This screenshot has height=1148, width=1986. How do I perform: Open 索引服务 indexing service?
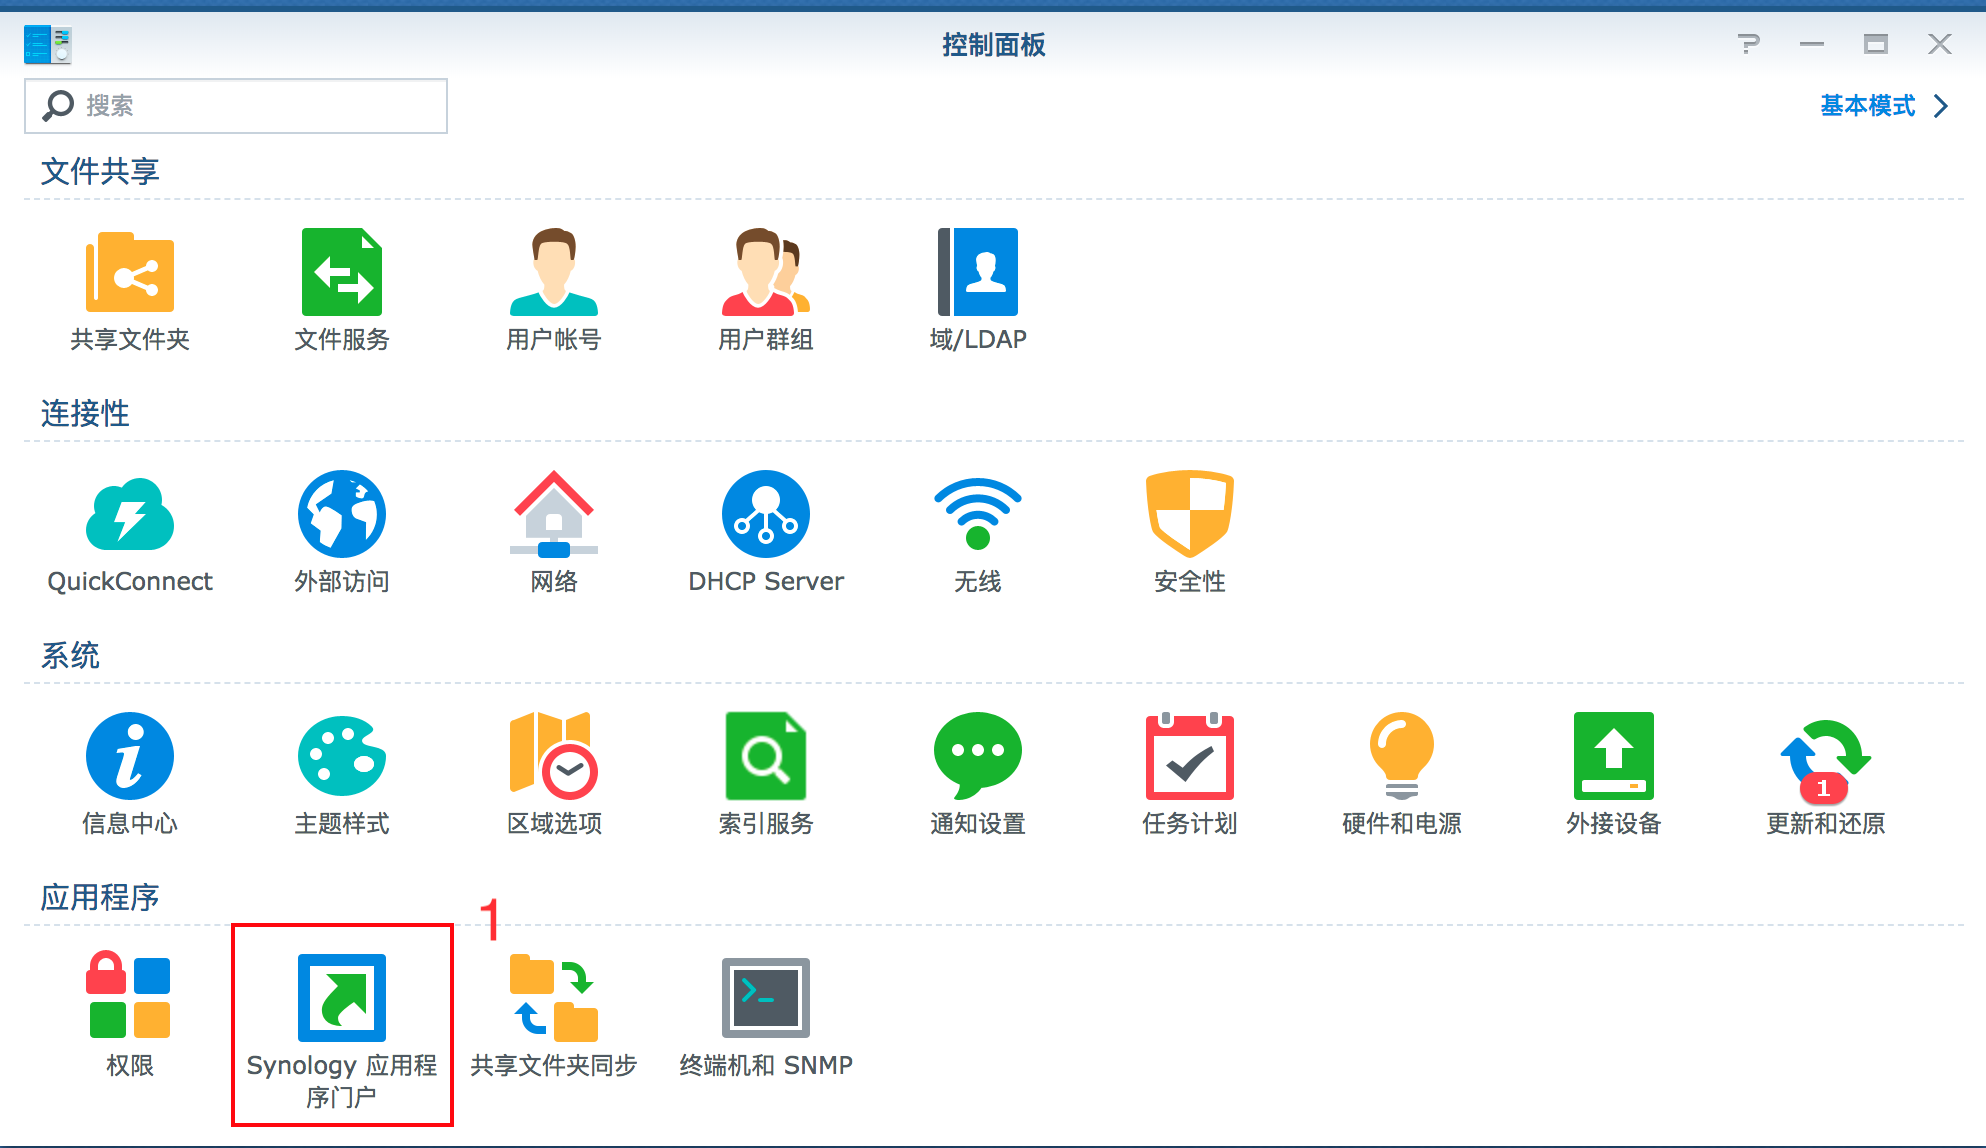click(766, 756)
